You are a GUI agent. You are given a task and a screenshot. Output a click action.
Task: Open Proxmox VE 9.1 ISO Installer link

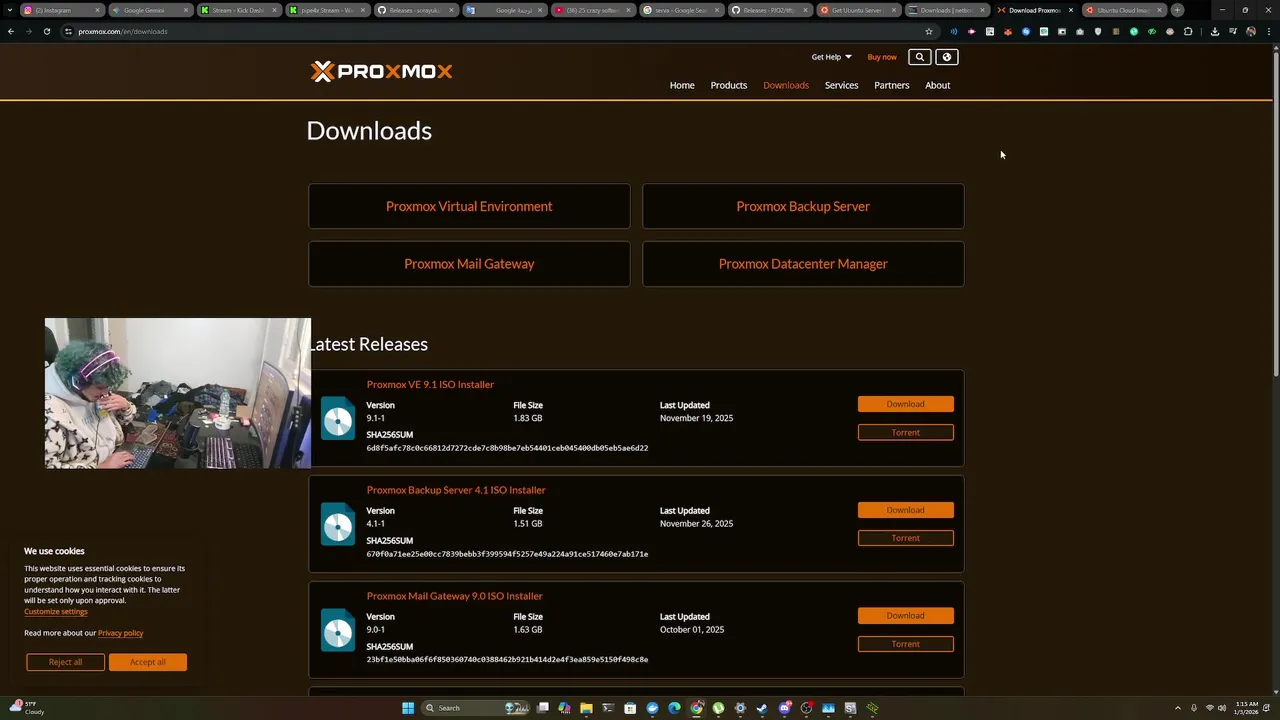click(430, 384)
